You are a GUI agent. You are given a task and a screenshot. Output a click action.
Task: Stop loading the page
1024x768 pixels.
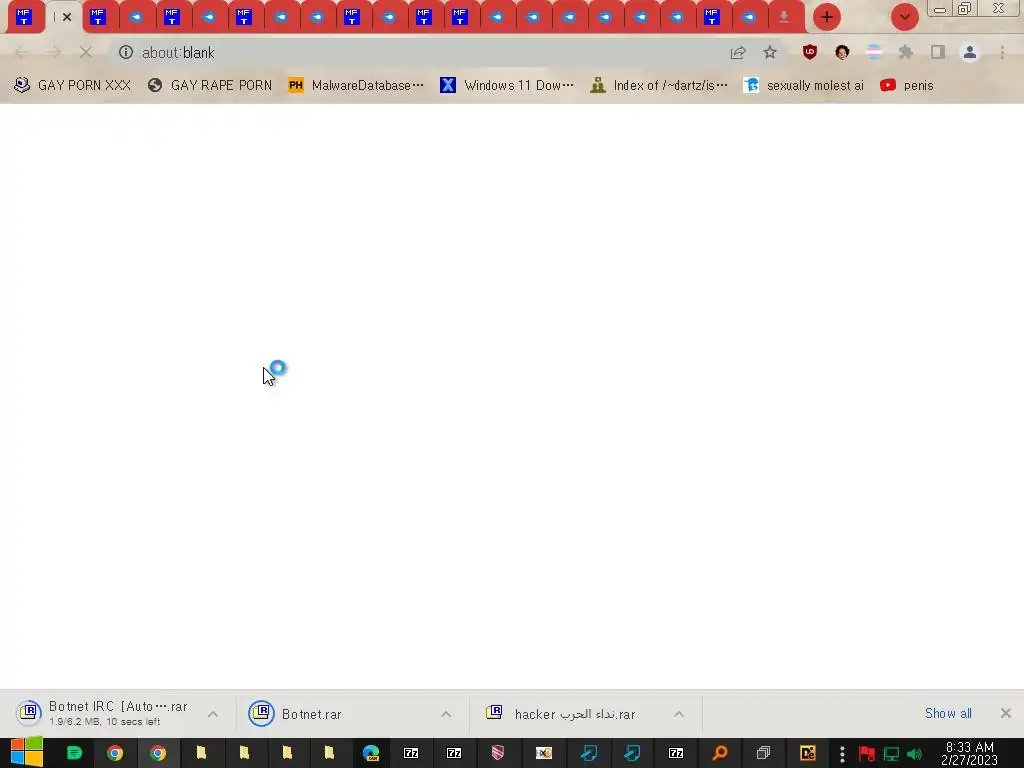click(86, 52)
